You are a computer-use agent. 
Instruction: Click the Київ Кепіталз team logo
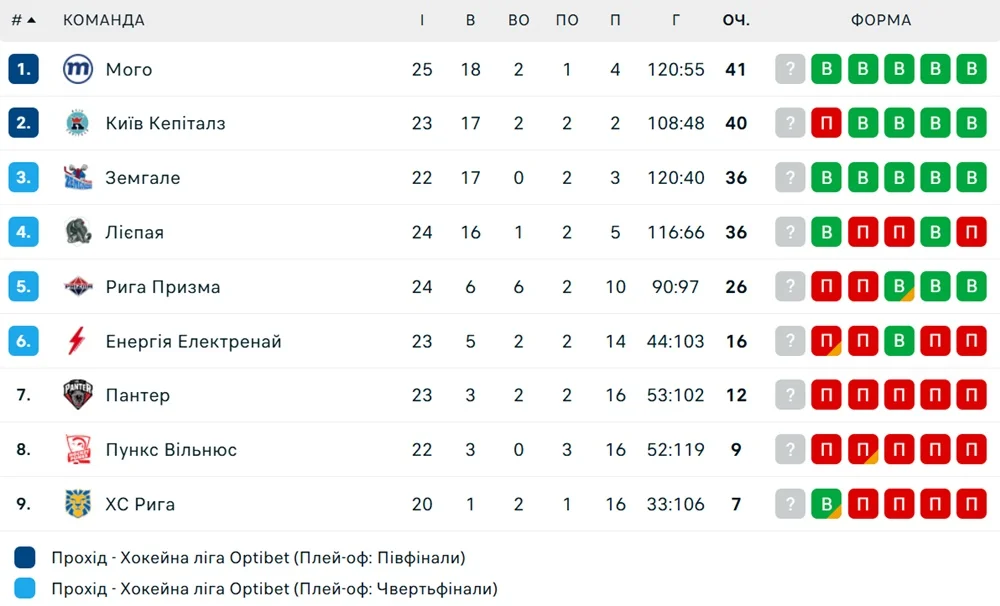pyautogui.click(x=77, y=123)
